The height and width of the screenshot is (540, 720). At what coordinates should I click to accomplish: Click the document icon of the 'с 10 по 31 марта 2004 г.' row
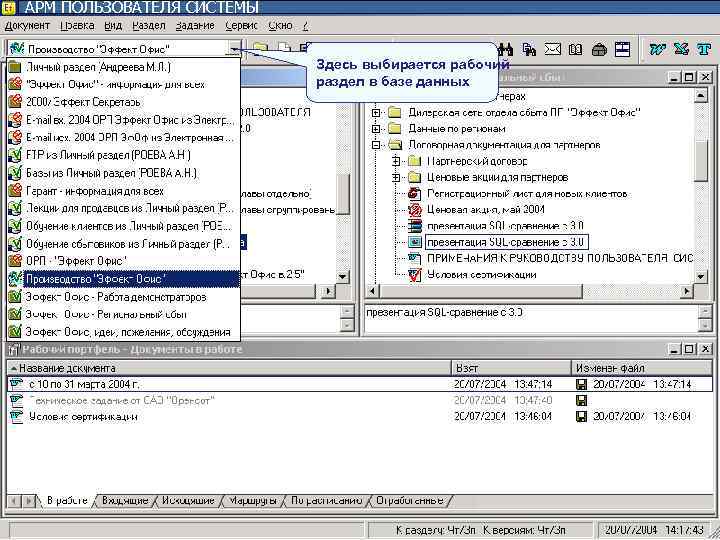tap(17, 384)
